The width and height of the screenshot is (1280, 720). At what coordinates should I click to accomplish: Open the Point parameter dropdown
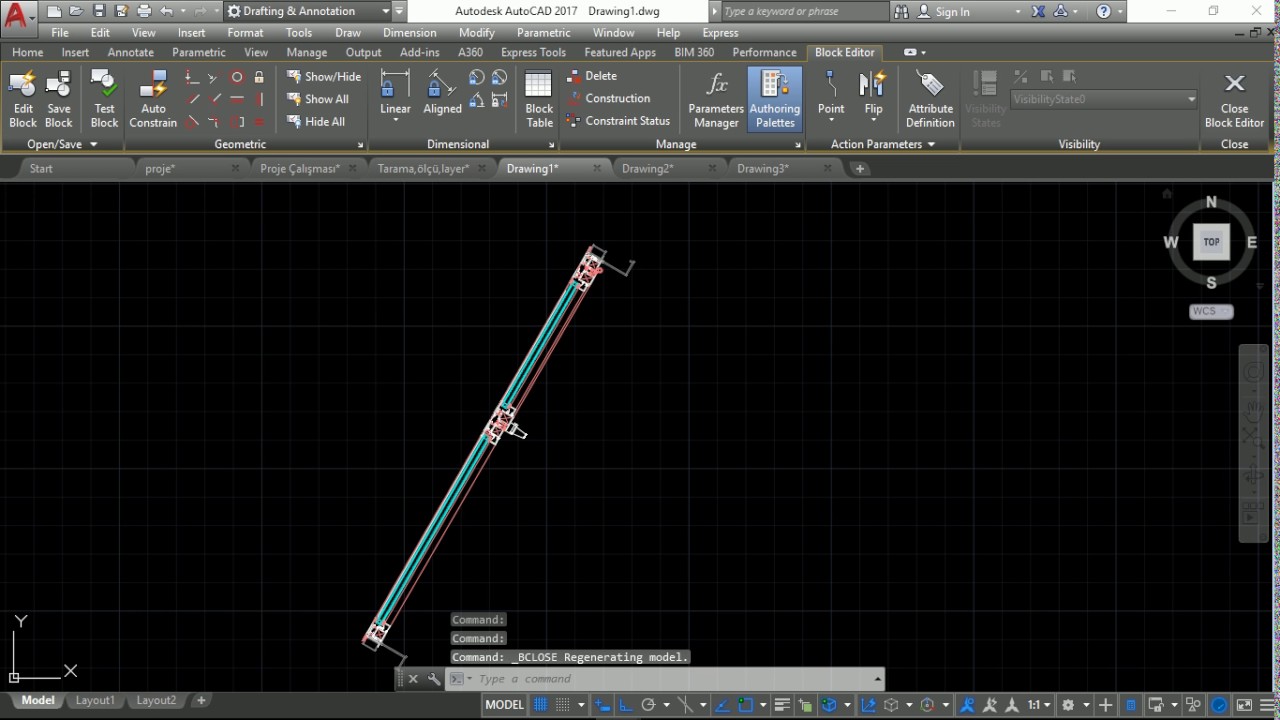click(x=831, y=121)
